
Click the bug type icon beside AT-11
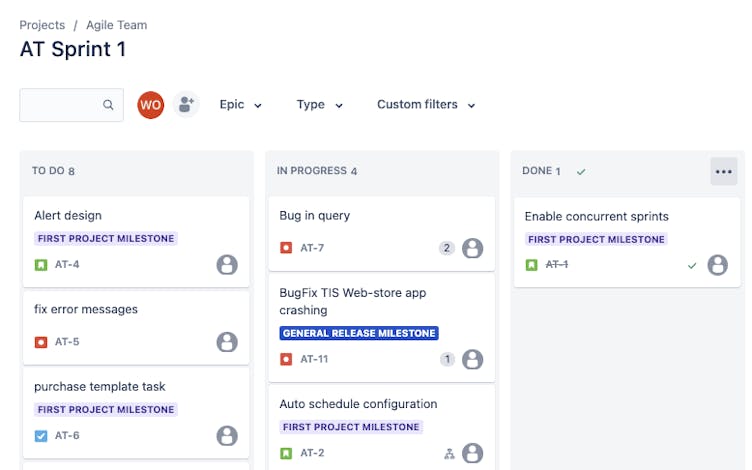pos(286,359)
